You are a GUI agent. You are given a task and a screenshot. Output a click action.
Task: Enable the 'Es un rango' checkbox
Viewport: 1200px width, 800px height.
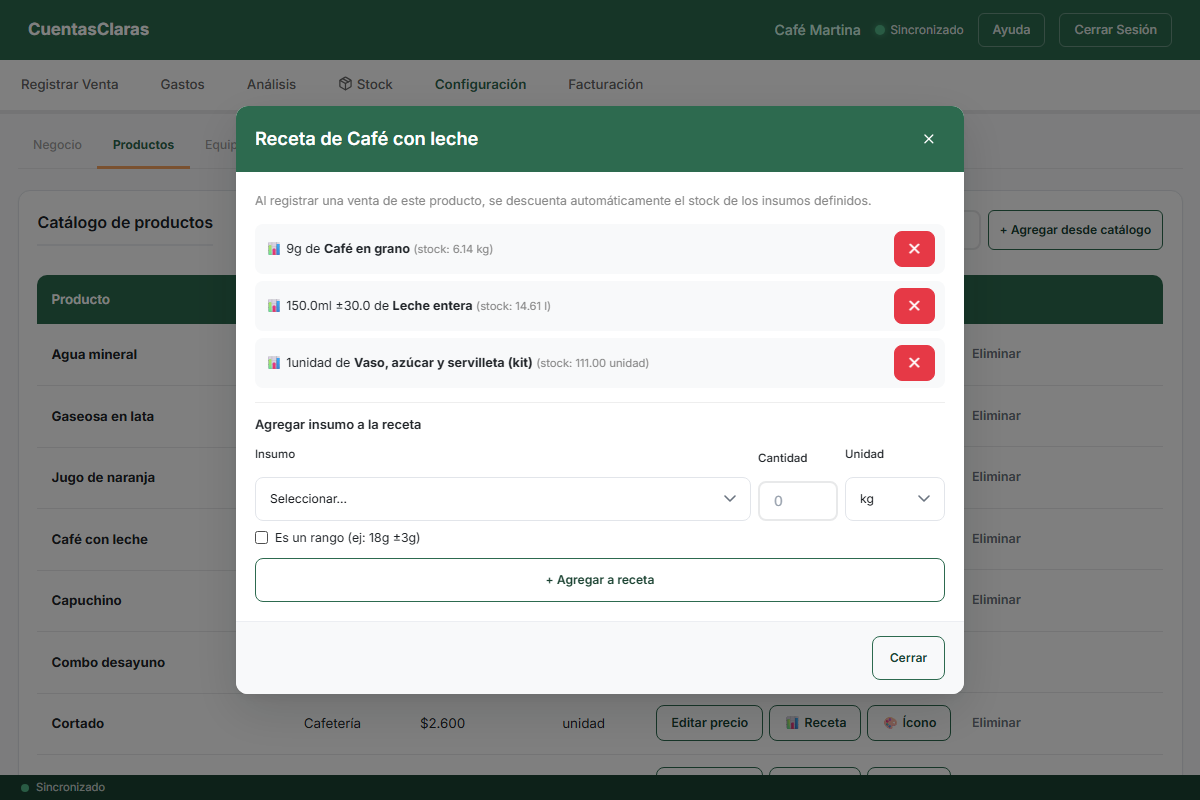262,538
